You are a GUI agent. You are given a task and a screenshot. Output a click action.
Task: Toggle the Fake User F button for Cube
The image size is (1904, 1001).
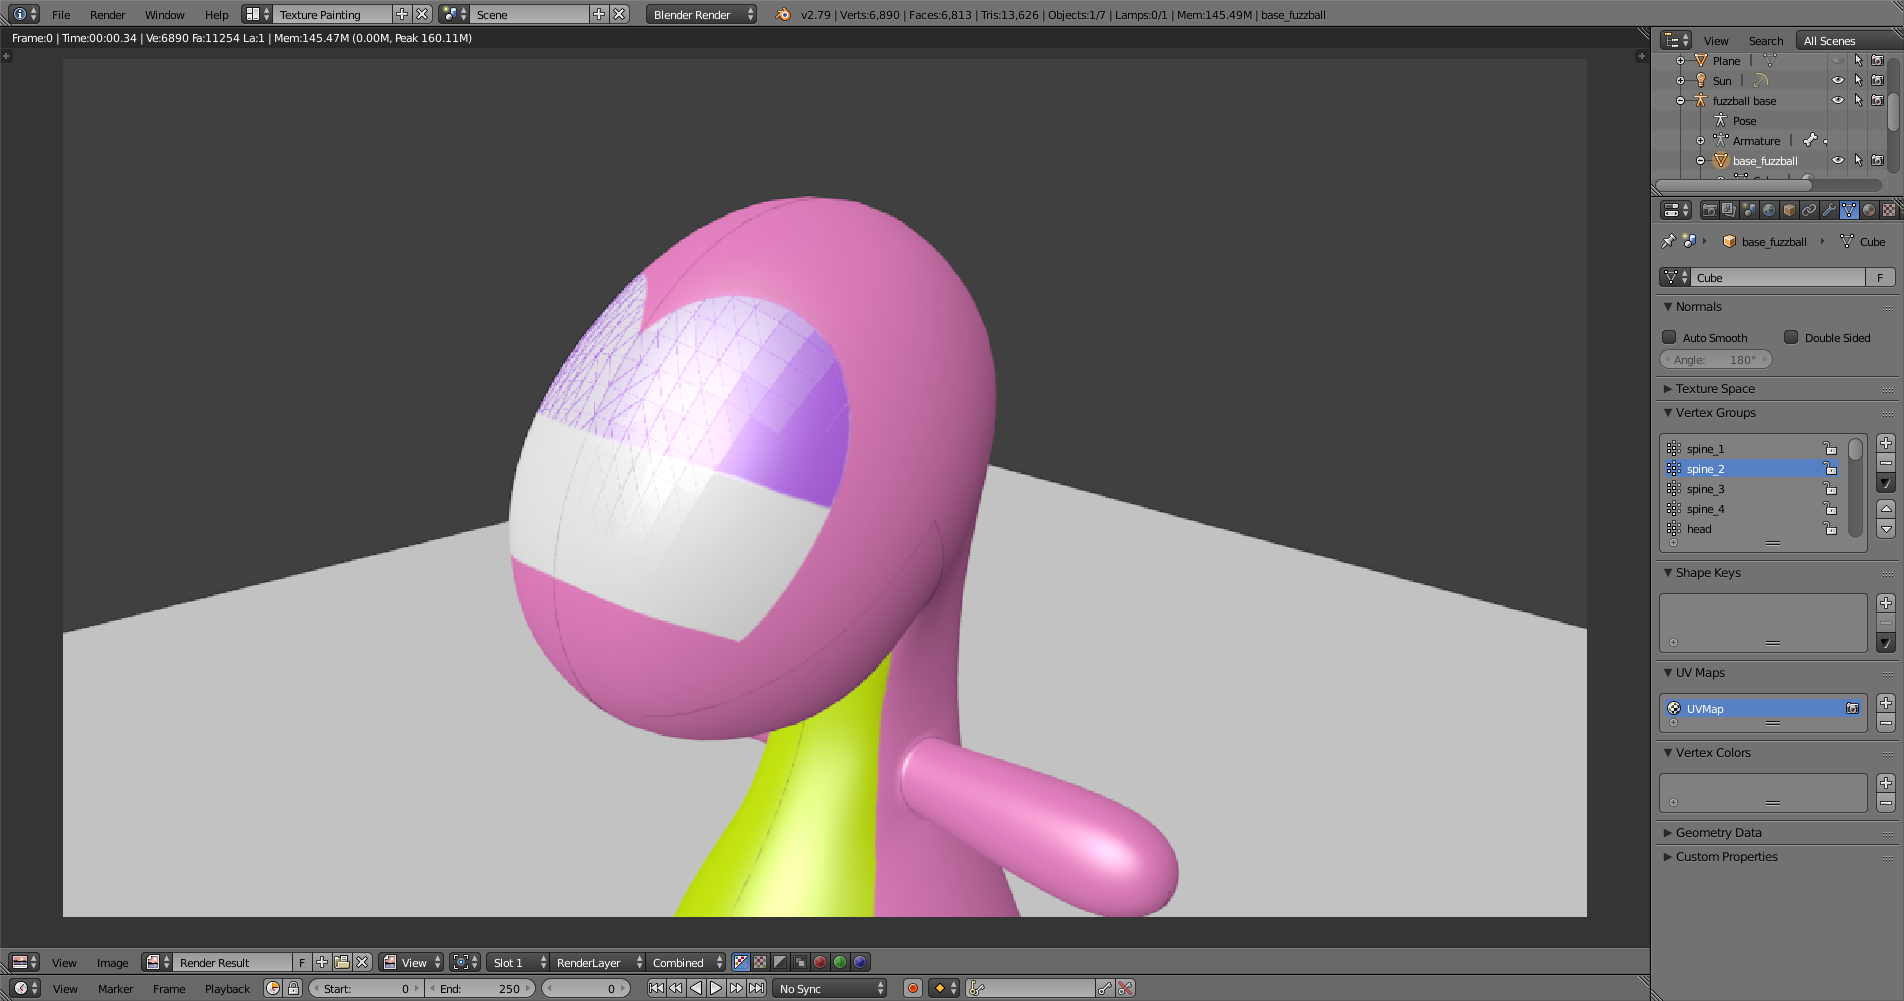coord(1880,277)
